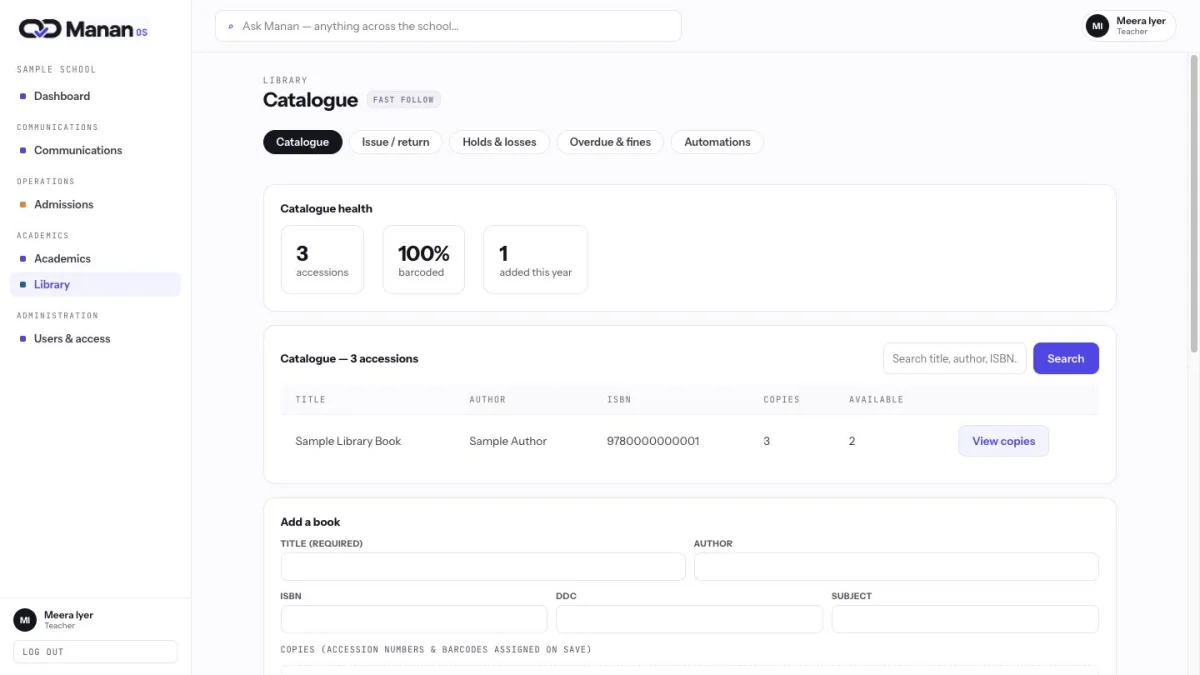Click the 'Sample Library Book' title cell
The height and width of the screenshot is (675, 1200).
(x=348, y=441)
